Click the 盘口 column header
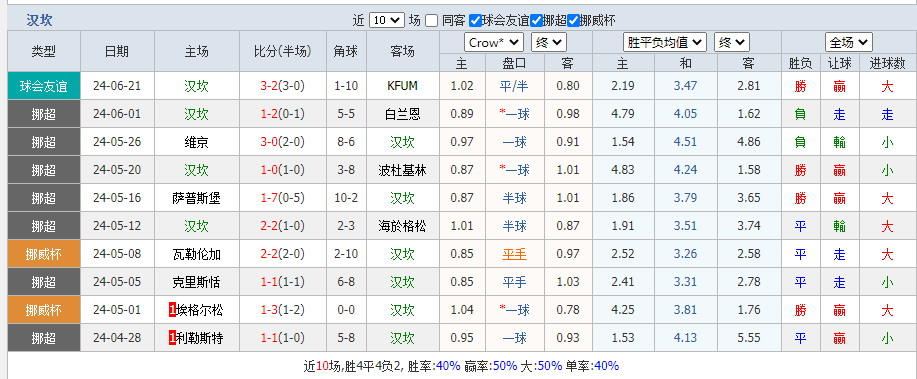Screen dimensions: 917x379 coord(515,63)
